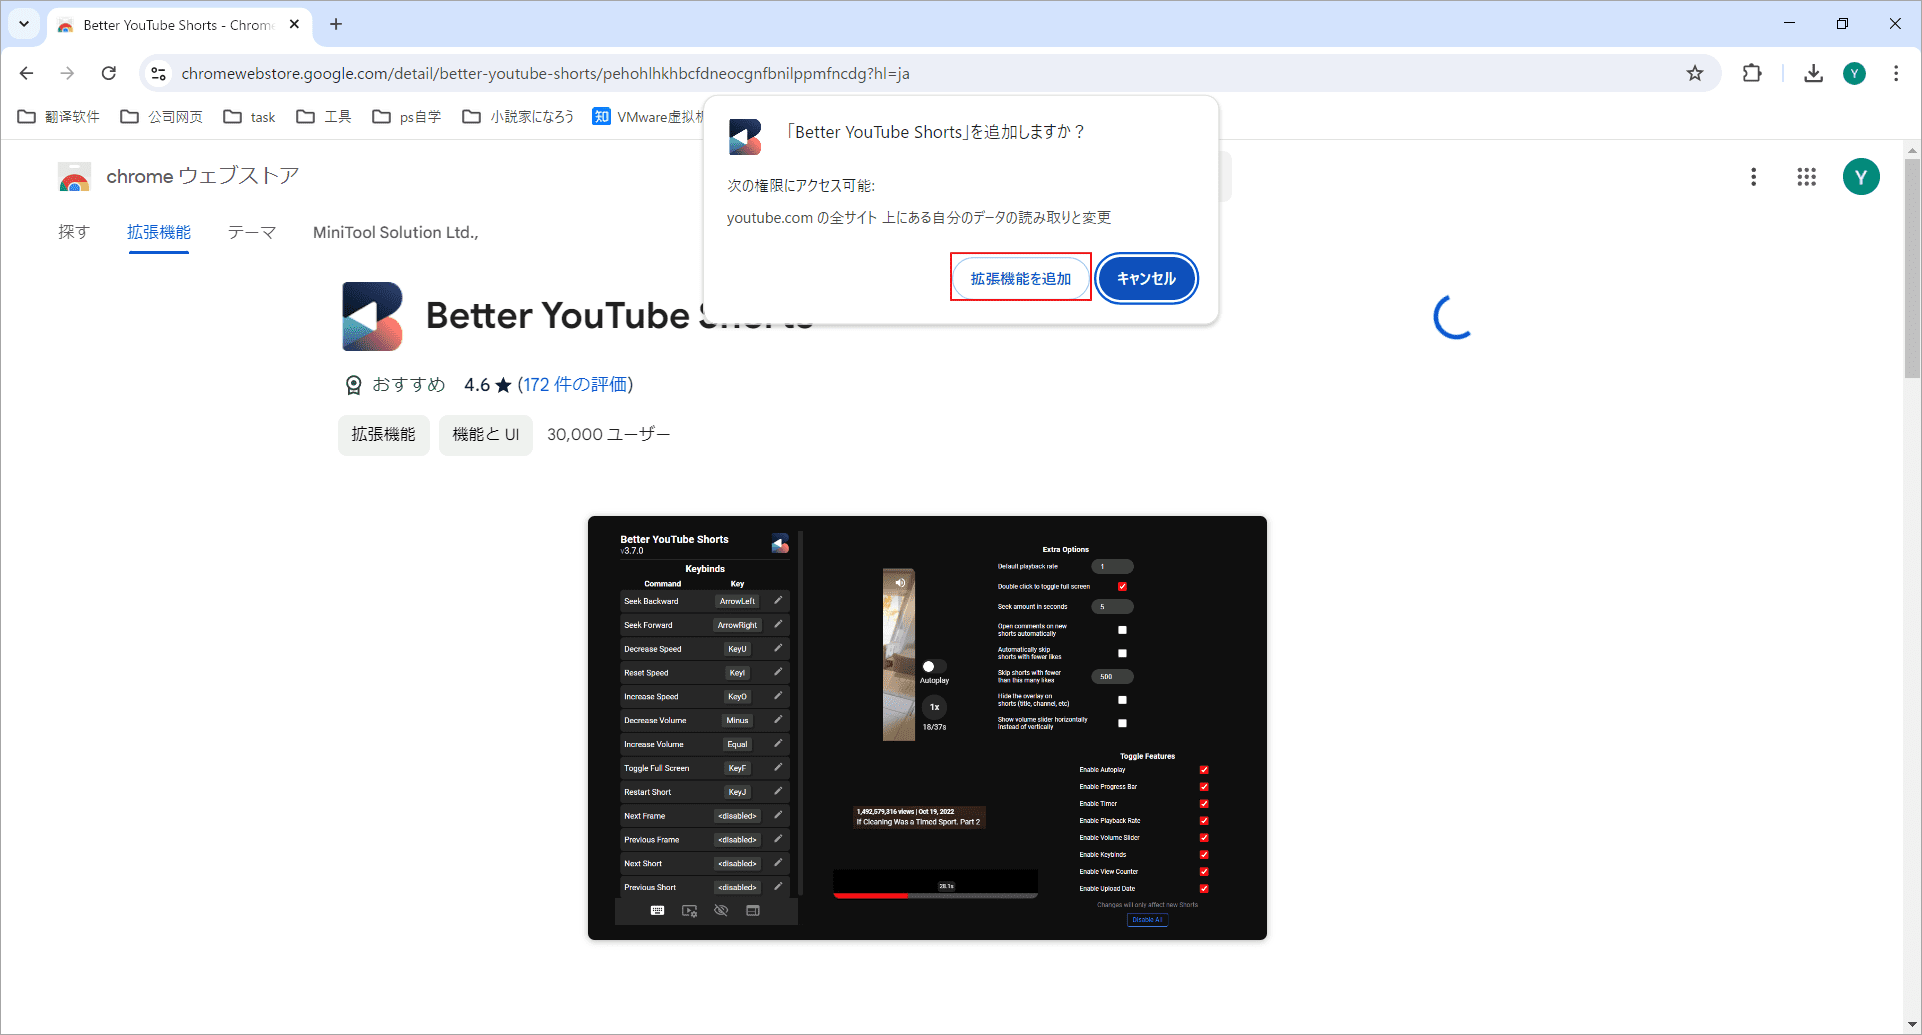Open the 172 件の評価 reviews link
1922x1035 pixels.
point(575,385)
